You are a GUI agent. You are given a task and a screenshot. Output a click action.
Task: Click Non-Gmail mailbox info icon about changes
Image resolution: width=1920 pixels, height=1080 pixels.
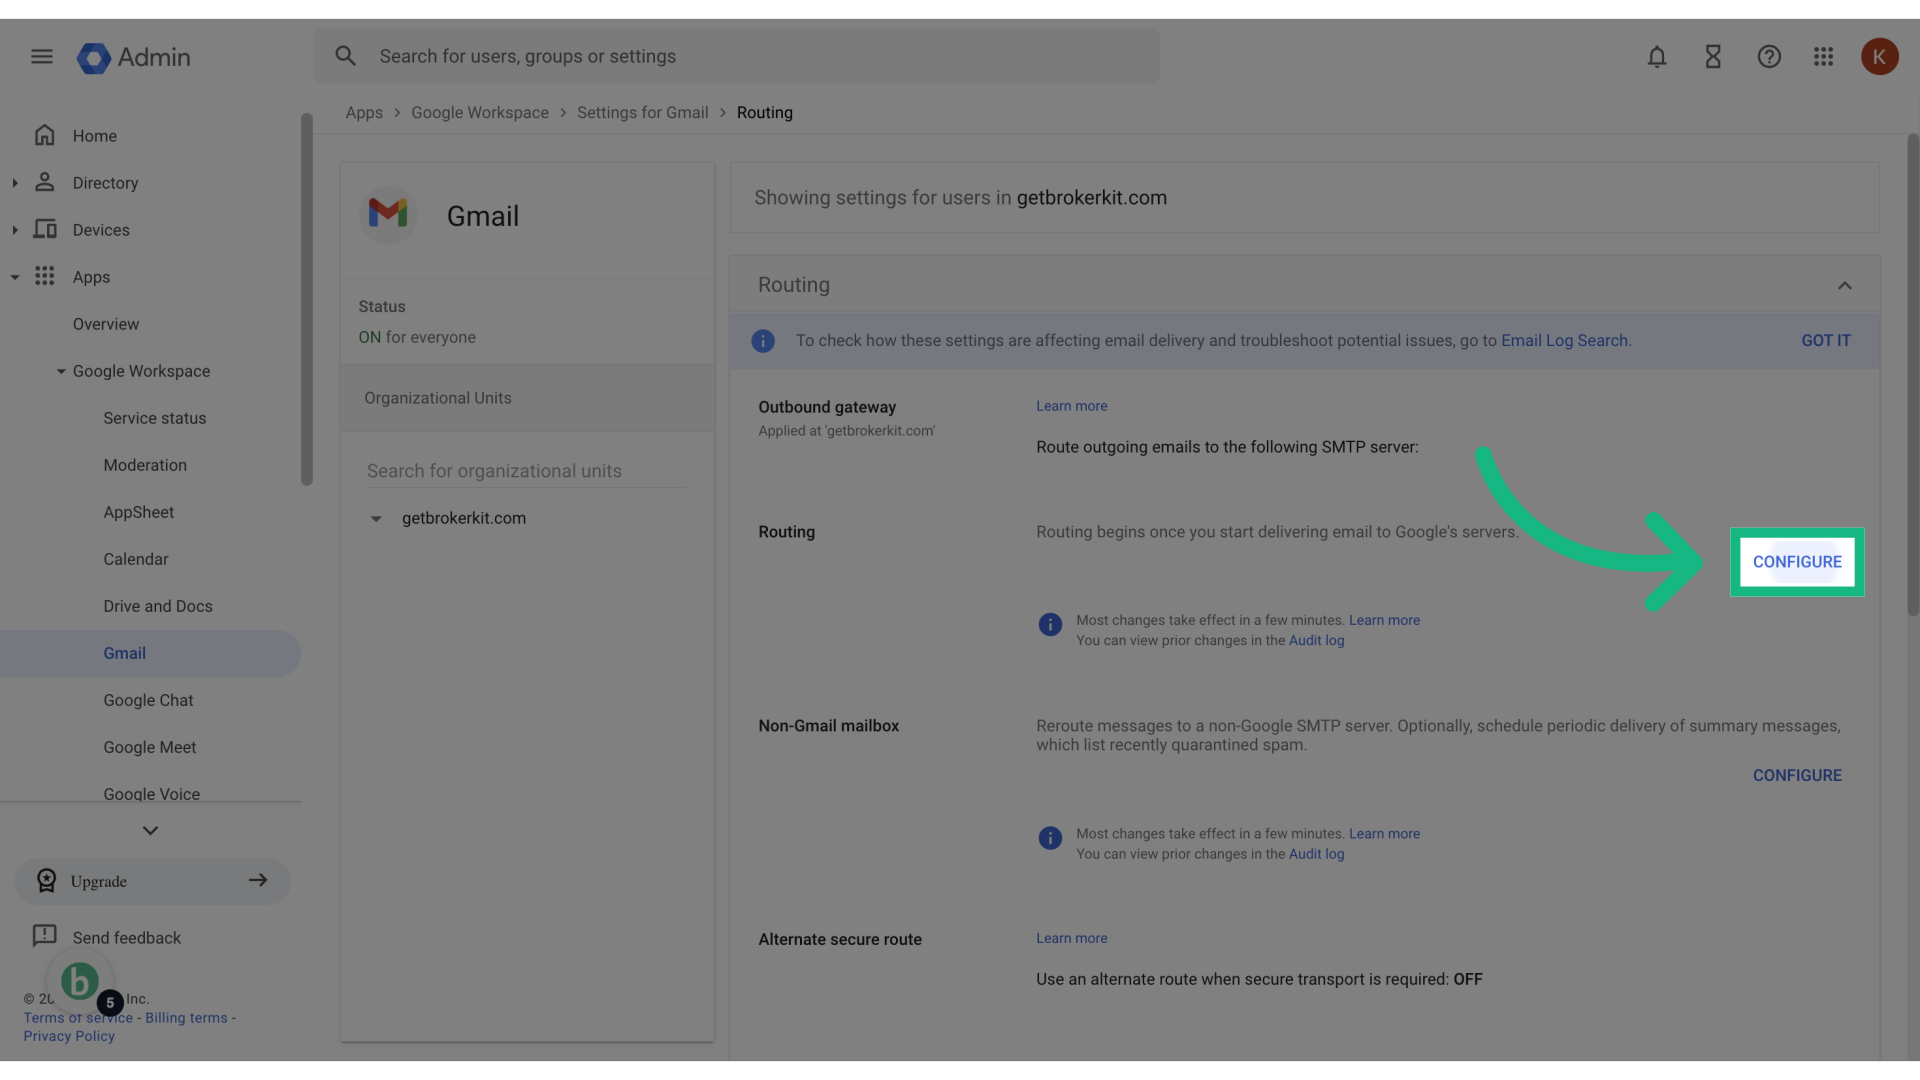click(x=1050, y=838)
